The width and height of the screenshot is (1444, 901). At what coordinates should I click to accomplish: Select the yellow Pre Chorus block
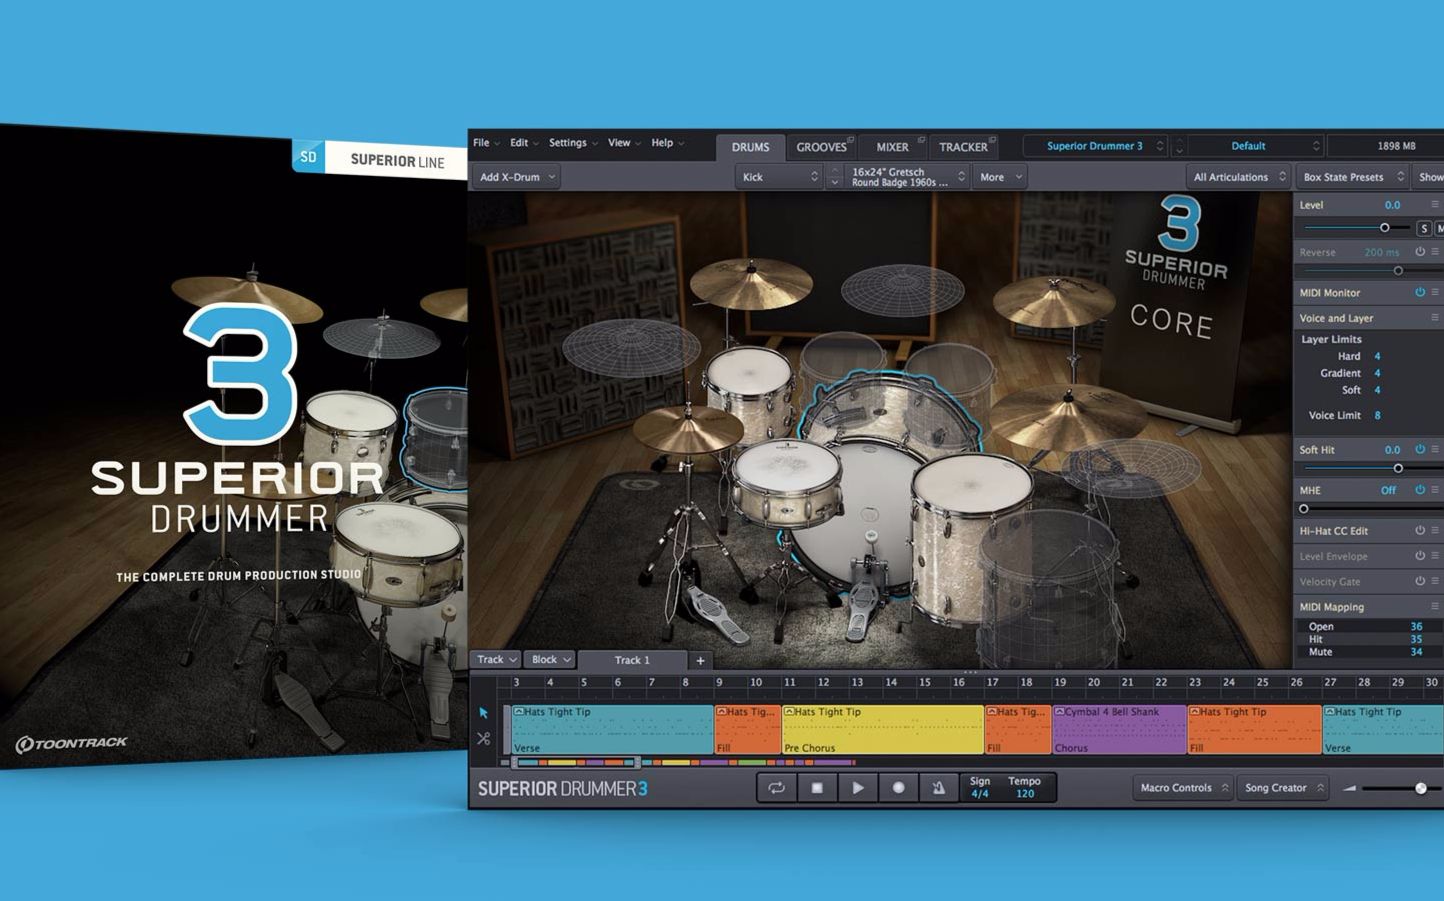click(x=883, y=730)
